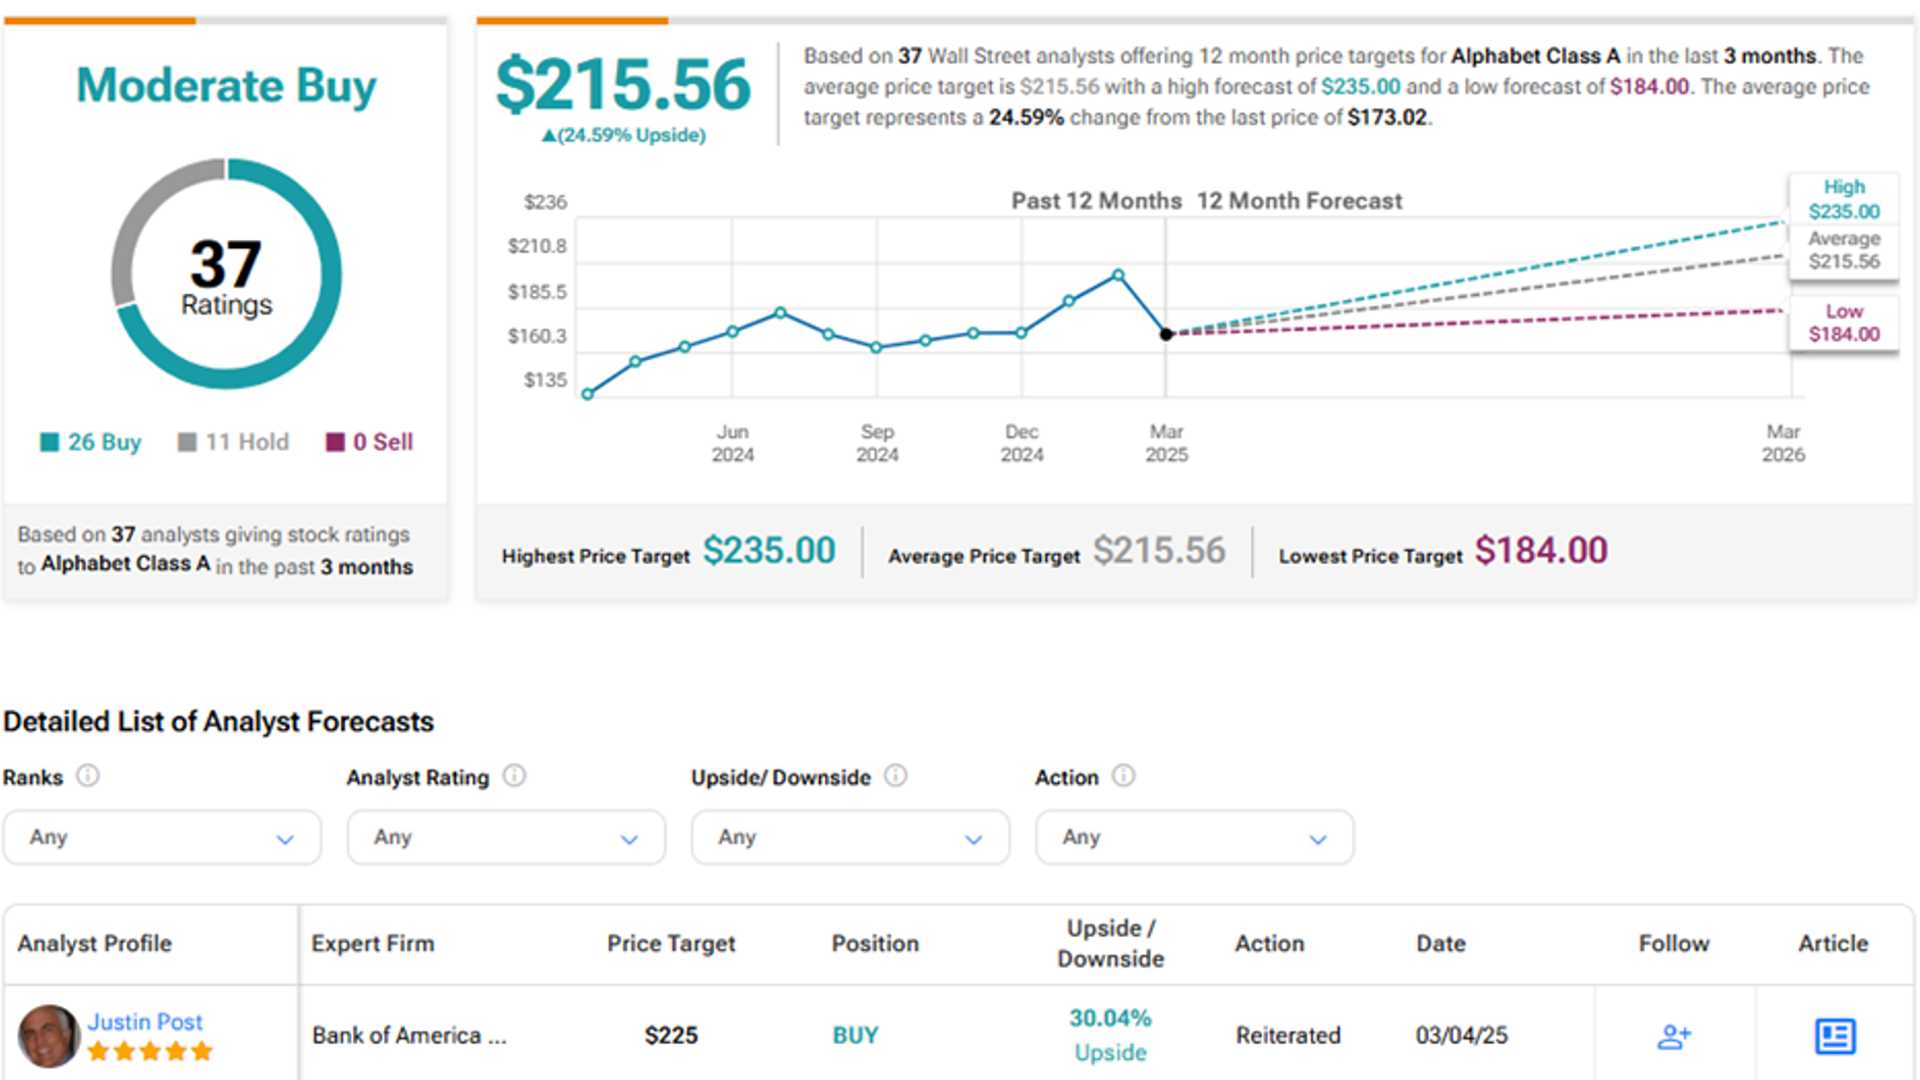The height and width of the screenshot is (1080, 1920).
Task: Click Justin Post's five-star rating
Action: coord(150,1051)
